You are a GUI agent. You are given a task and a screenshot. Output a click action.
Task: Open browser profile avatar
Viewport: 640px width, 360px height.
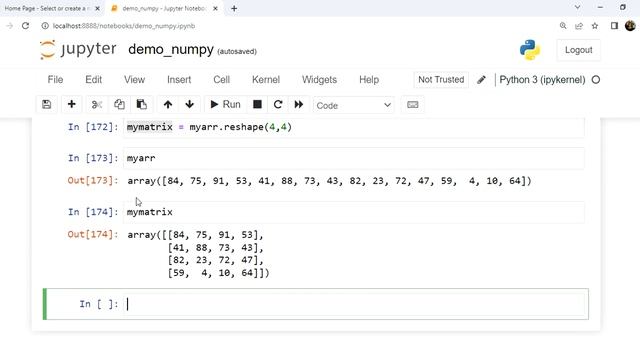630,26
